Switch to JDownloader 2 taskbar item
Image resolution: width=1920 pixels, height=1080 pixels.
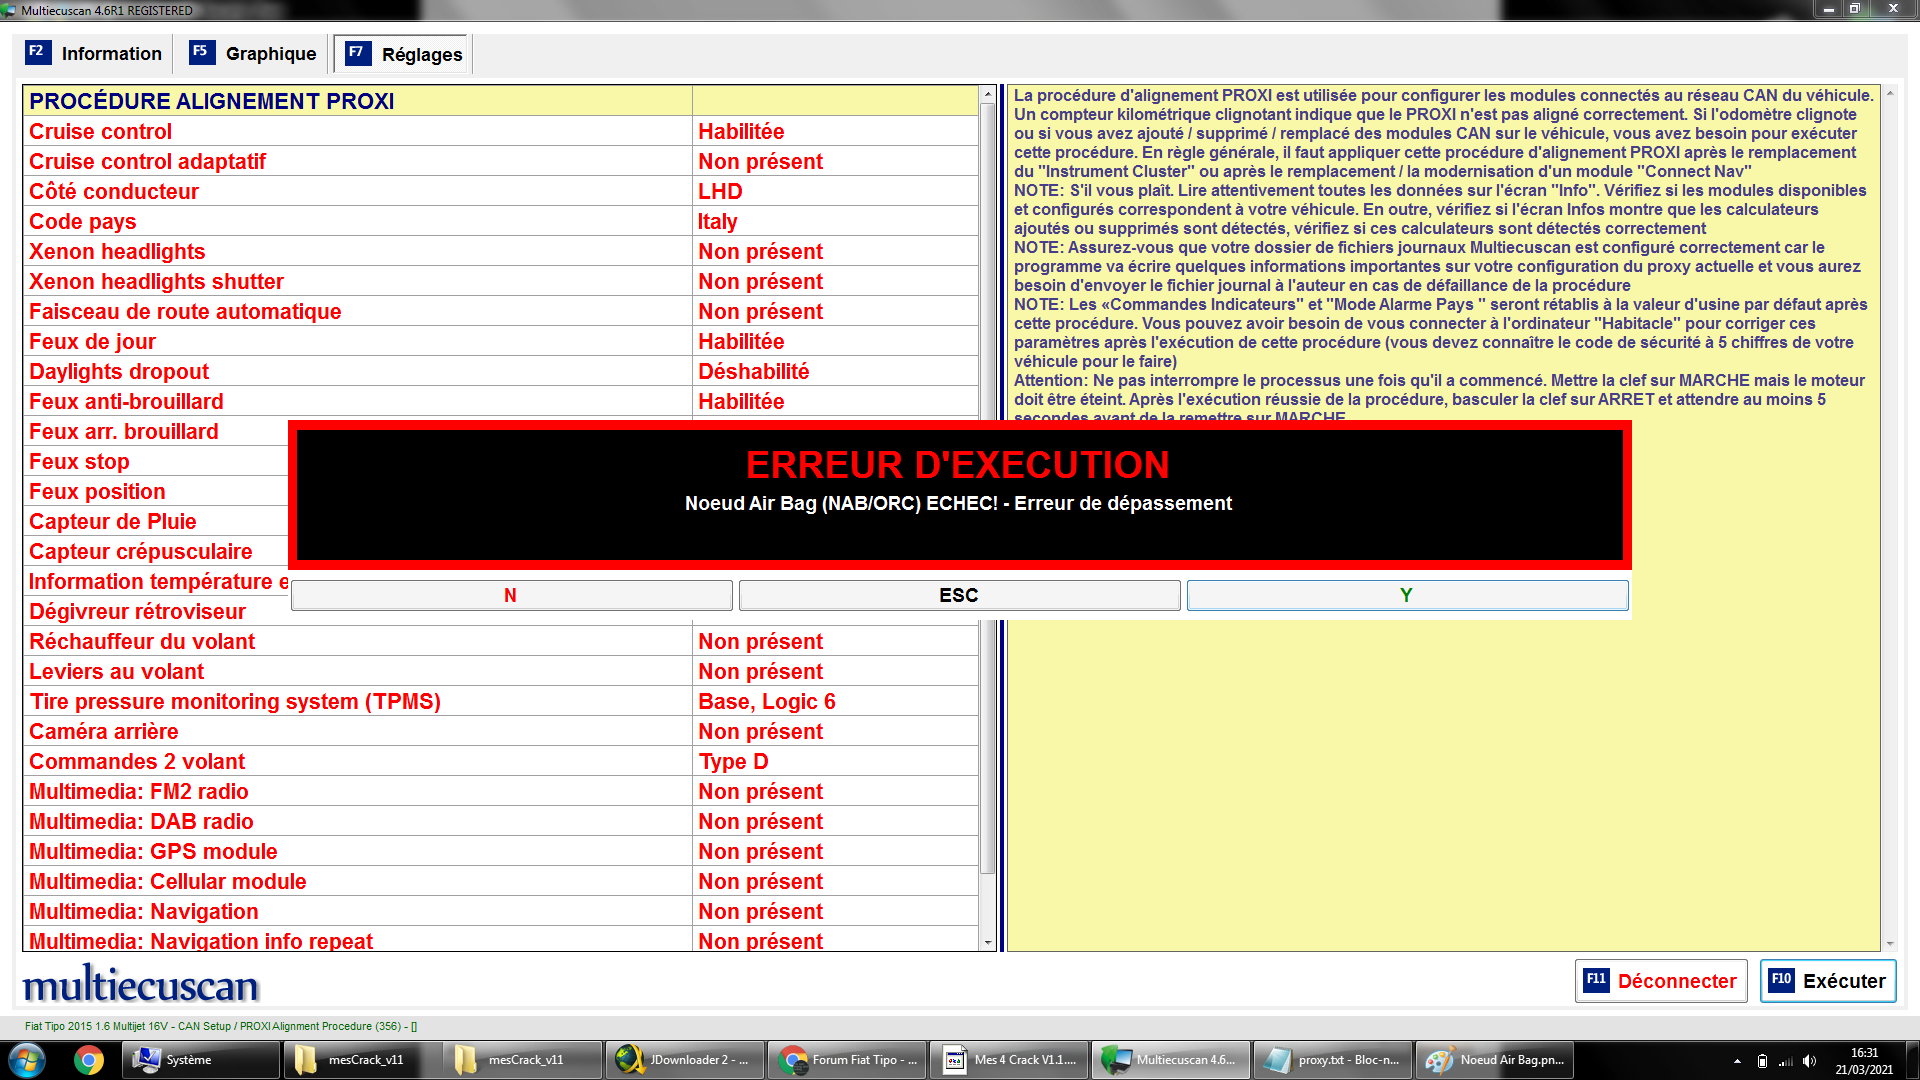pos(685,1060)
